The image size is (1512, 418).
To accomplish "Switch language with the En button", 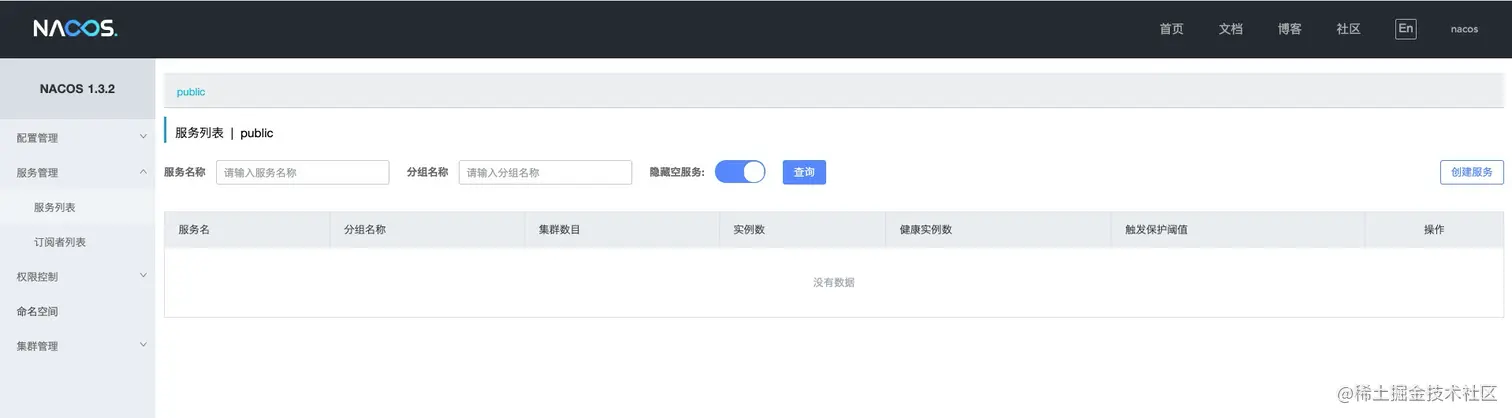I will 1406,29.
